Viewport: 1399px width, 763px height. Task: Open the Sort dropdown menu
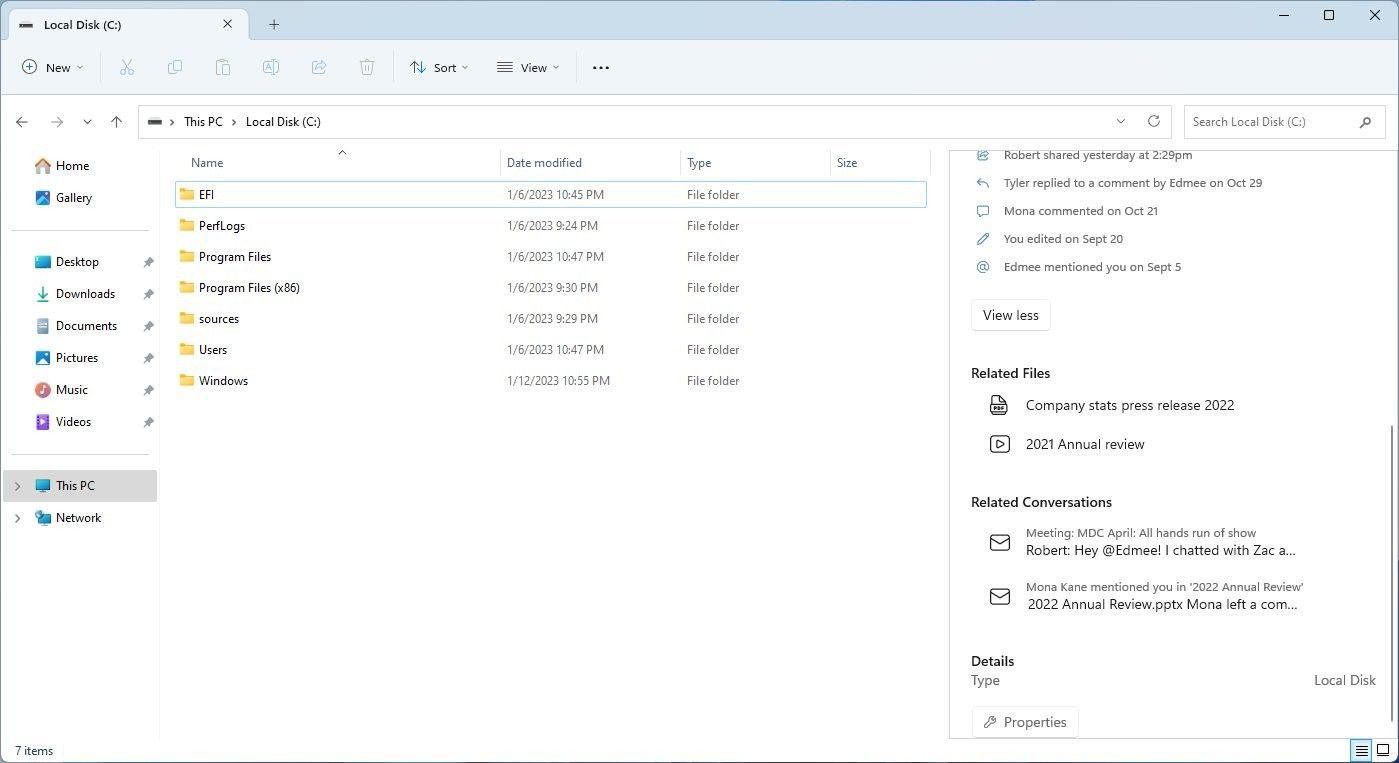[x=439, y=67]
